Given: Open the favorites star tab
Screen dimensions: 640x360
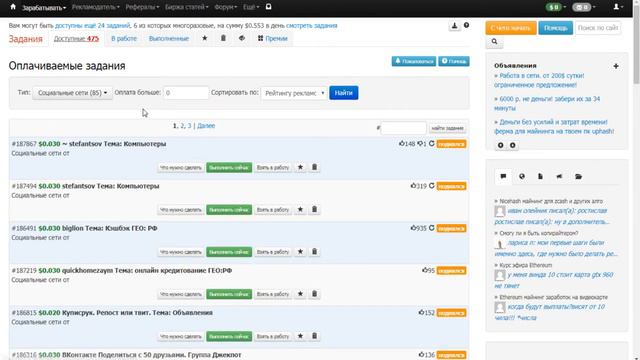Looking at the screenshot, I should [204, 38].
